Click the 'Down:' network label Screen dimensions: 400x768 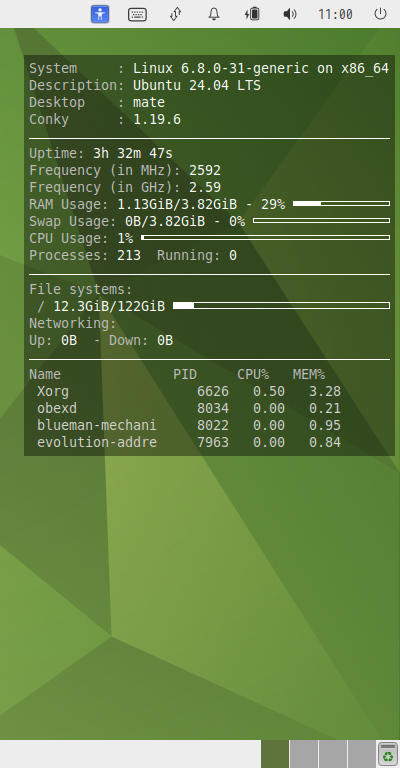coord(129,341)
